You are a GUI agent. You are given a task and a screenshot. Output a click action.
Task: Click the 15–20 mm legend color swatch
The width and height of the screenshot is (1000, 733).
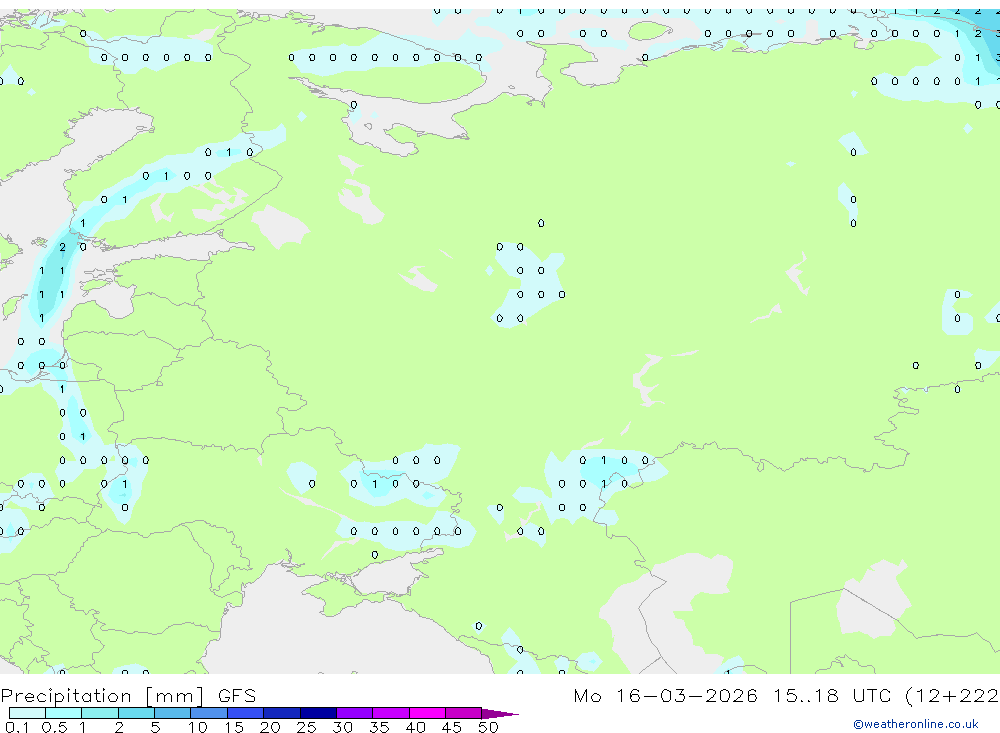pos(245,713)
